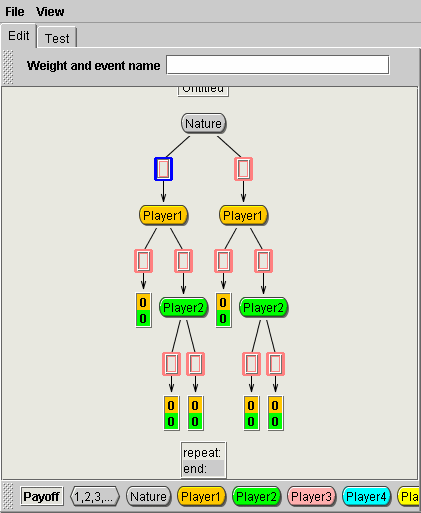Select the left Player1 node in tree

(163, 215)
